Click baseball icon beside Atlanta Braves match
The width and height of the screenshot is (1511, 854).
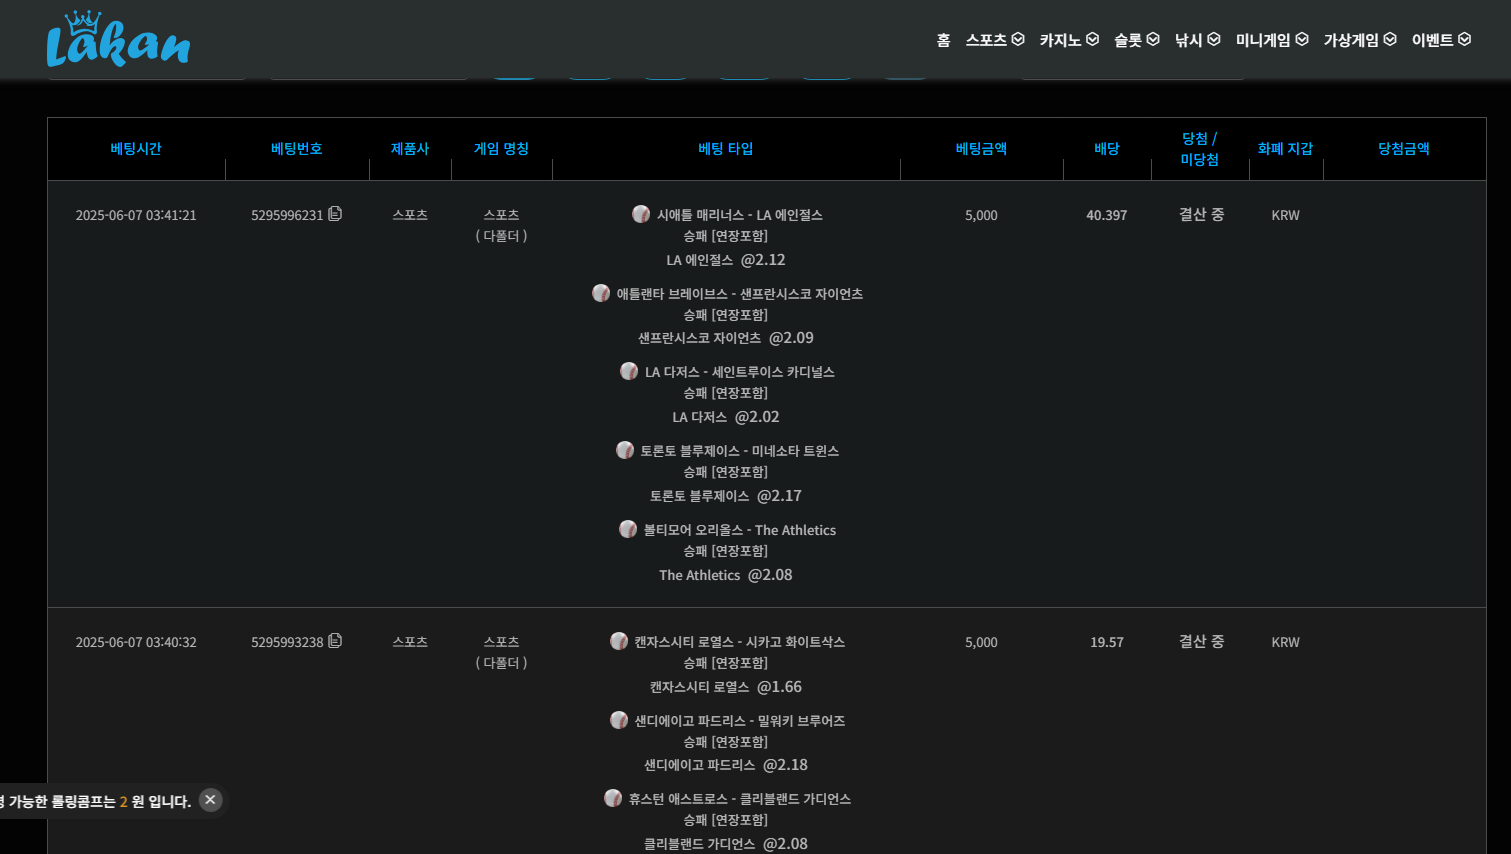click(x=601, y=293)
